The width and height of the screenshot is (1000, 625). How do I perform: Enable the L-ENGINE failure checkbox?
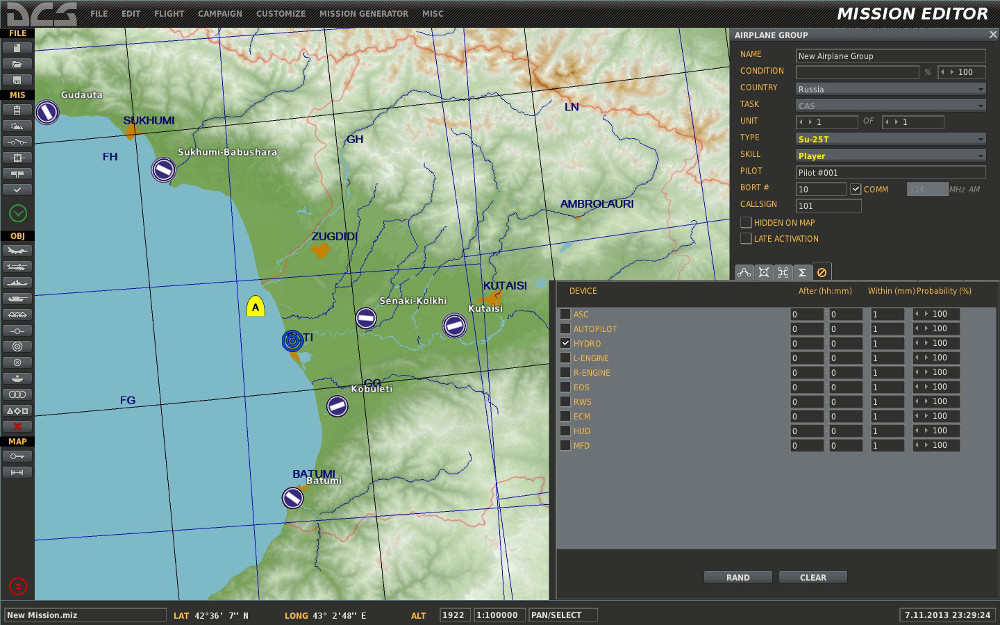coord(565,358)
